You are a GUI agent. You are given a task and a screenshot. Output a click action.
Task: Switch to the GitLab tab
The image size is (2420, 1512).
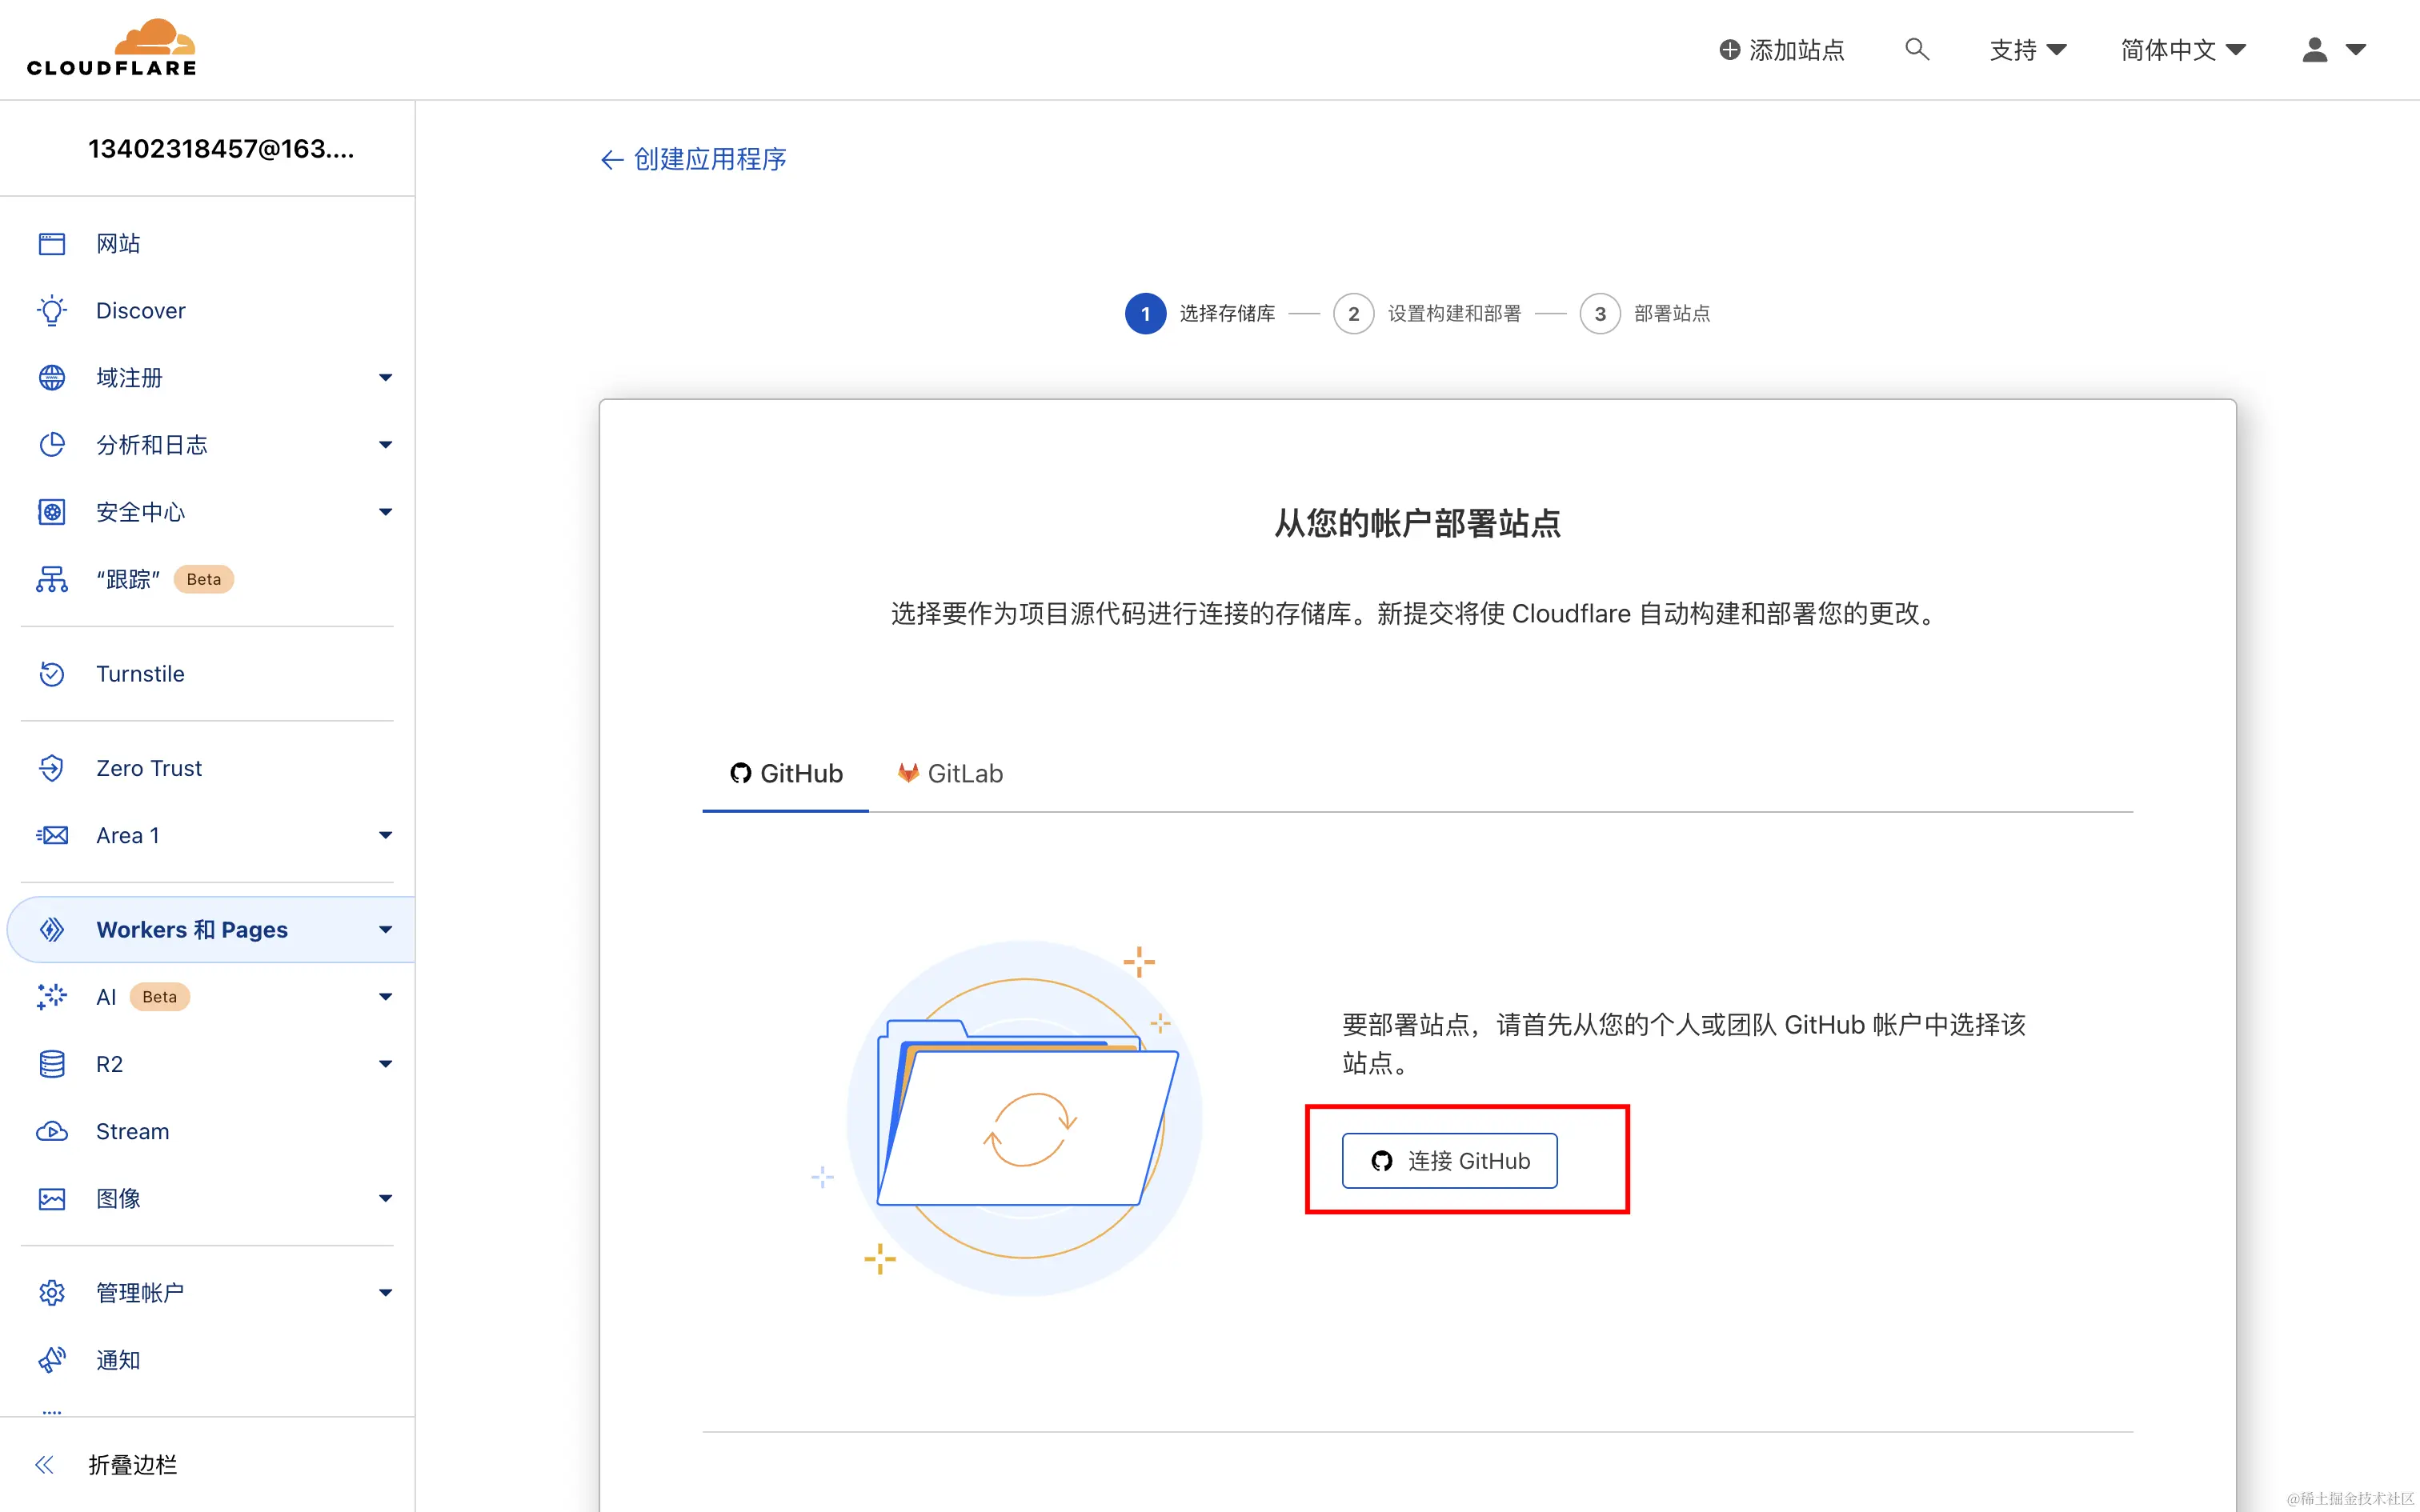pos(950,773)
